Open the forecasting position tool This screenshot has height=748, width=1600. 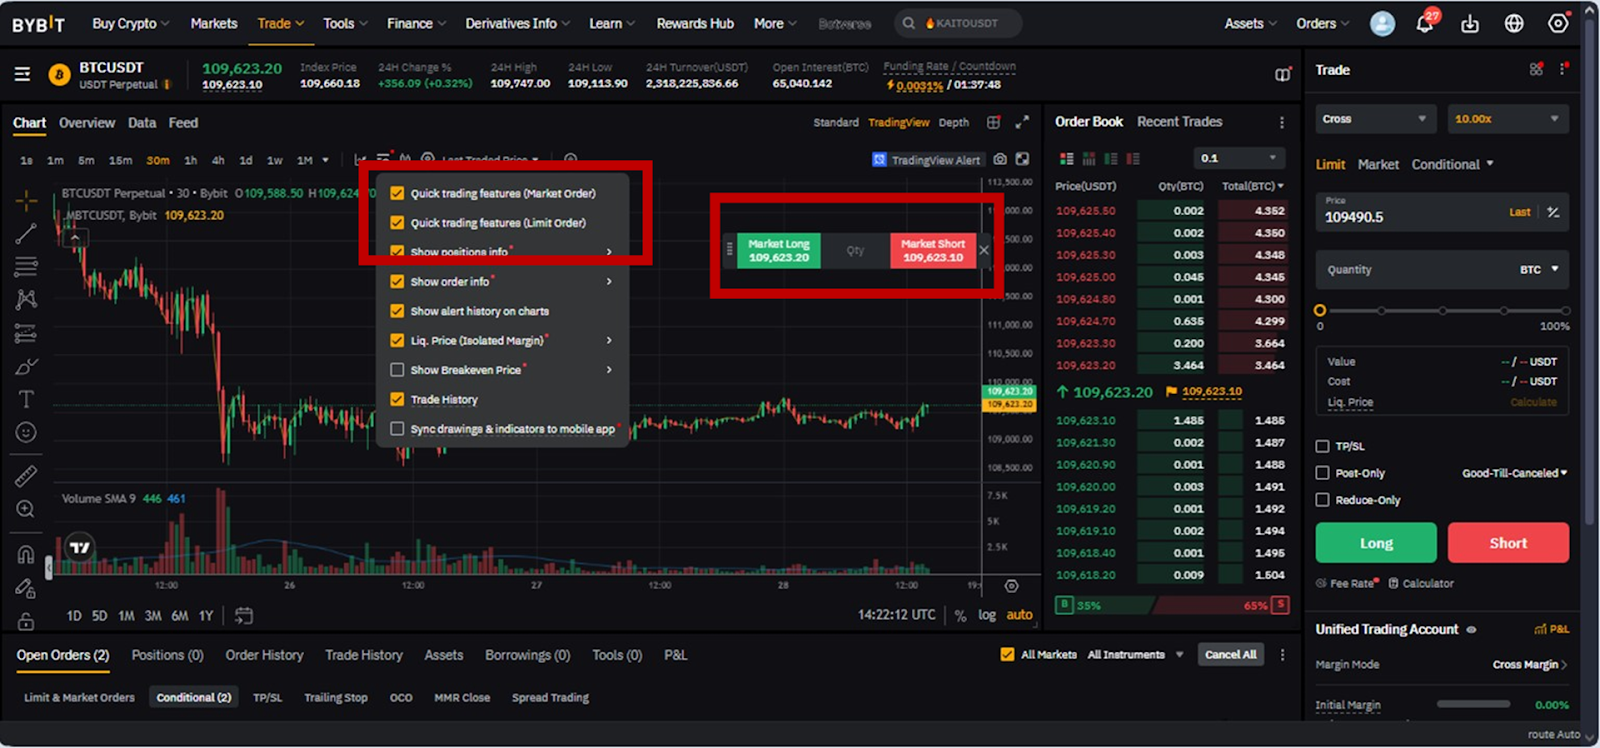click(26, 333)
